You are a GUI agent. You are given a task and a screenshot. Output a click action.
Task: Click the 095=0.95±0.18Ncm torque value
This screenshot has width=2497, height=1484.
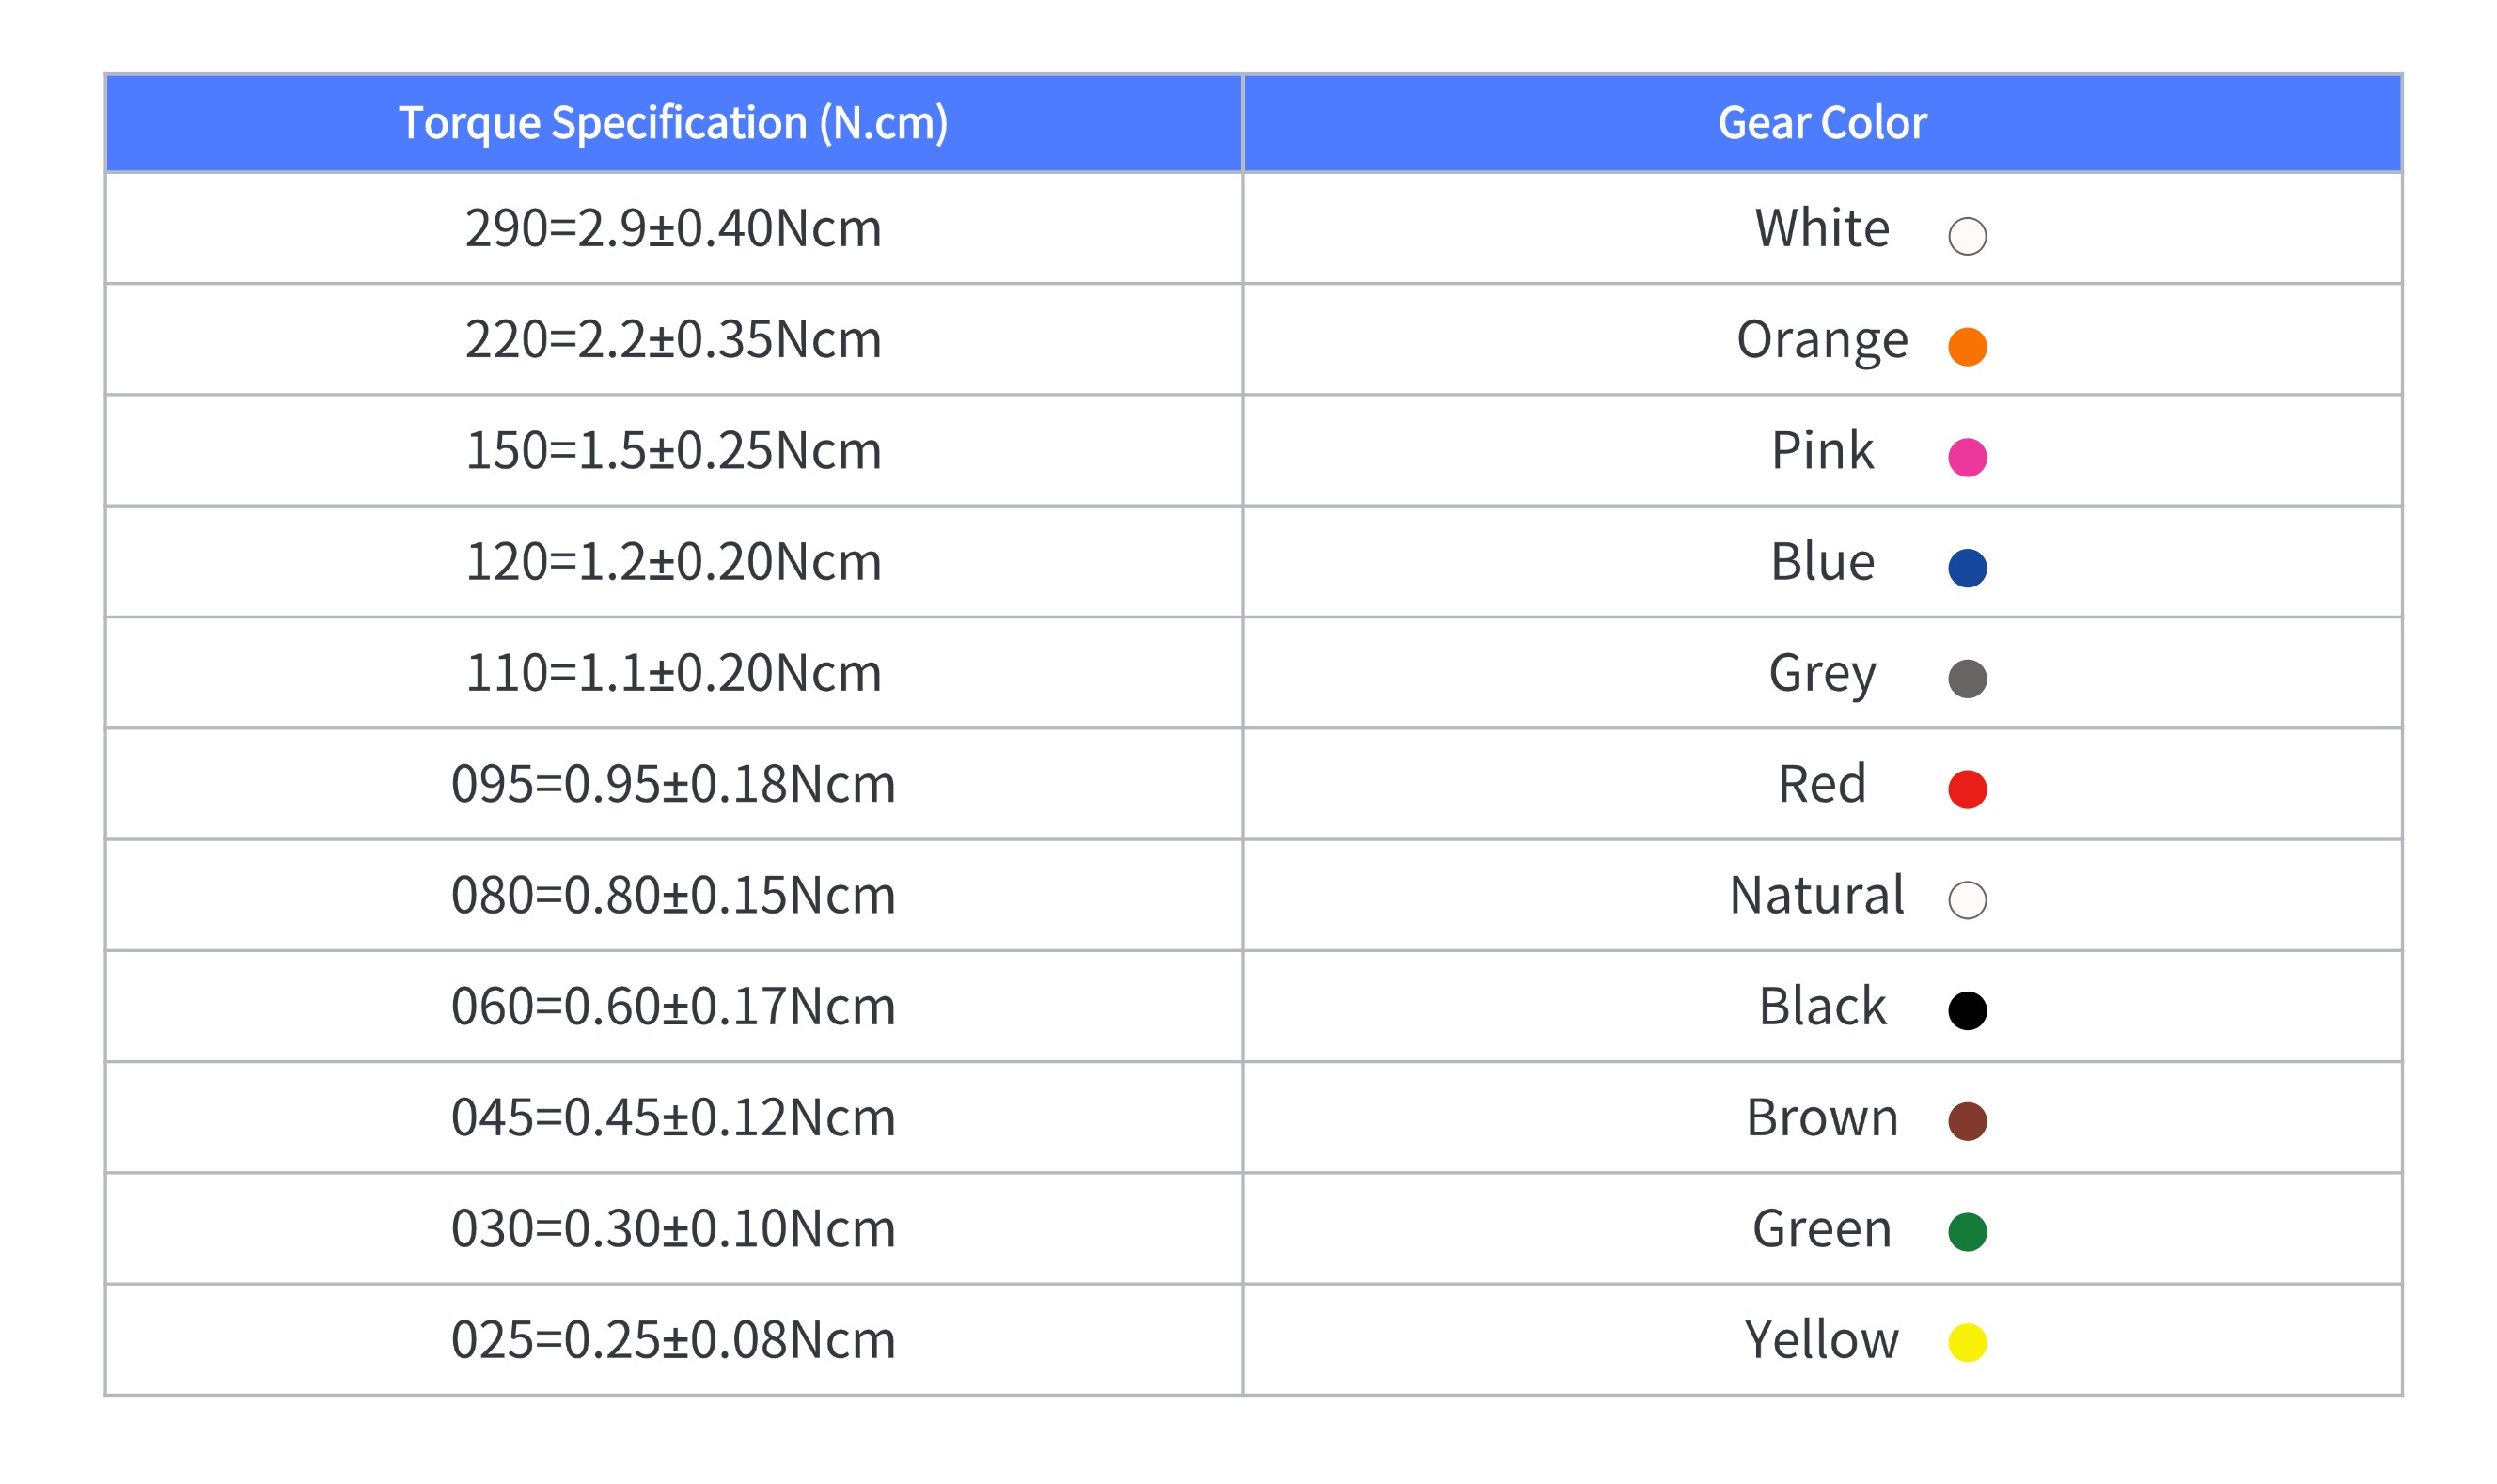(673, 784)
